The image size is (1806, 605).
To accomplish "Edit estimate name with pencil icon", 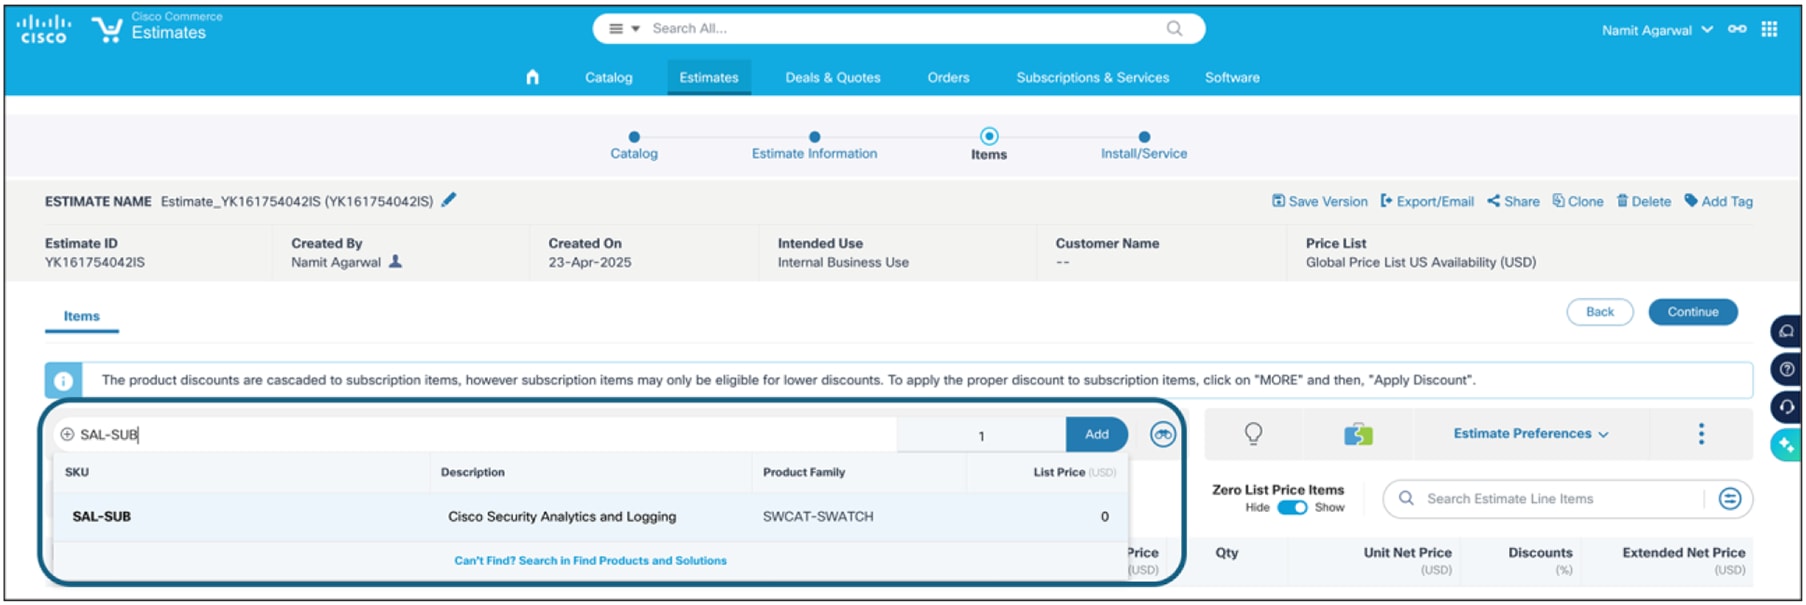I will (449, 200).
